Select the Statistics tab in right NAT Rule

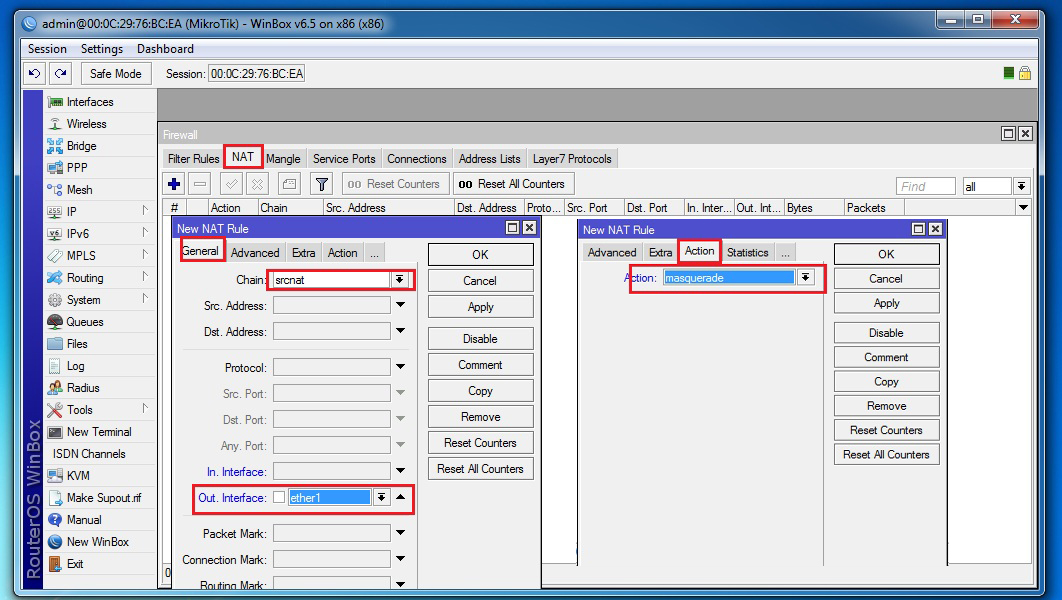(748, 253)
